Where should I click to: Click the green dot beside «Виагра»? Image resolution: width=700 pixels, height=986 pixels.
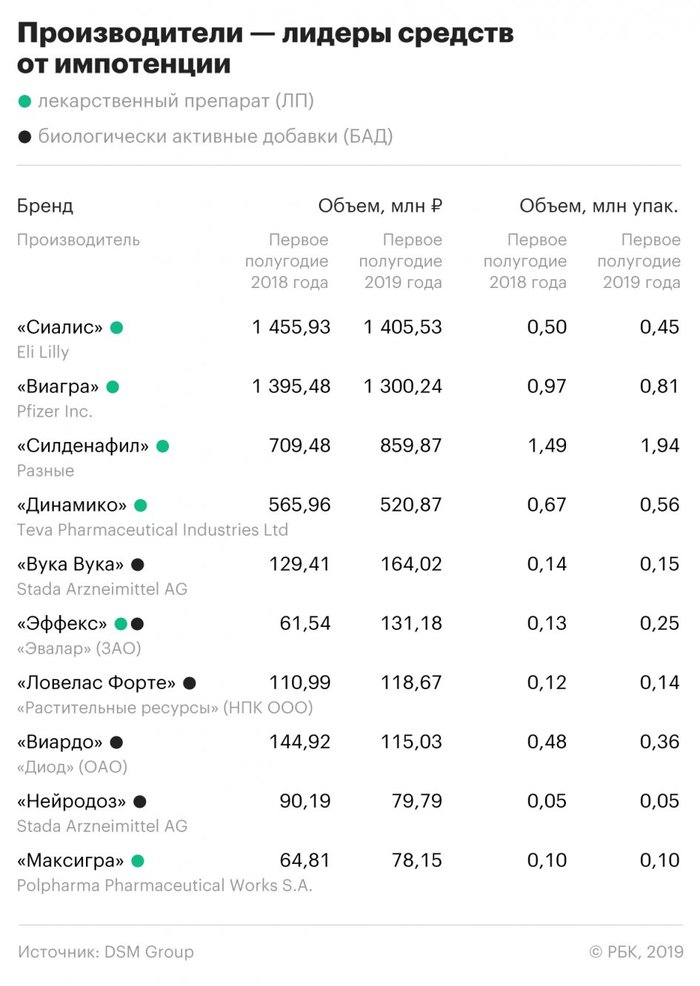pos(113,387)
